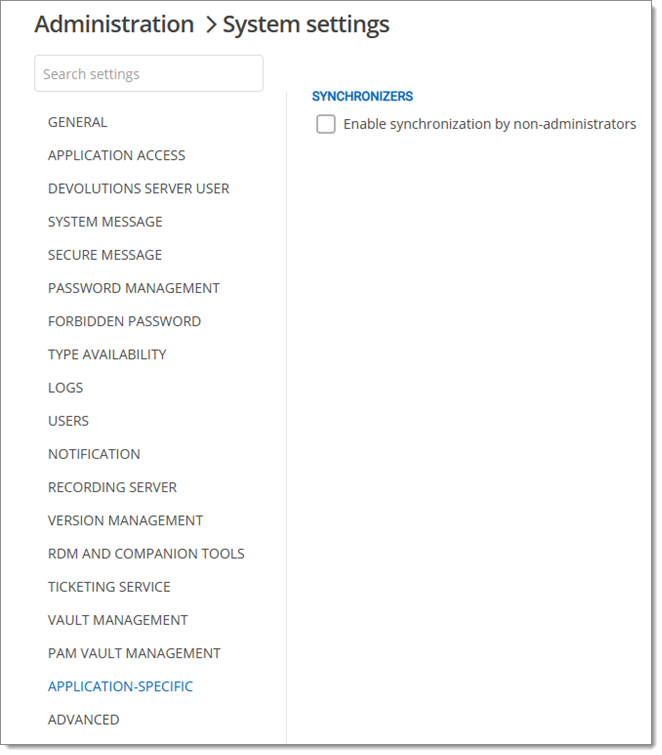Image resolution: width=662 pixels, height=755 pixels.
Task: Open PAM Vault Management settings
Action: [134, 653]
